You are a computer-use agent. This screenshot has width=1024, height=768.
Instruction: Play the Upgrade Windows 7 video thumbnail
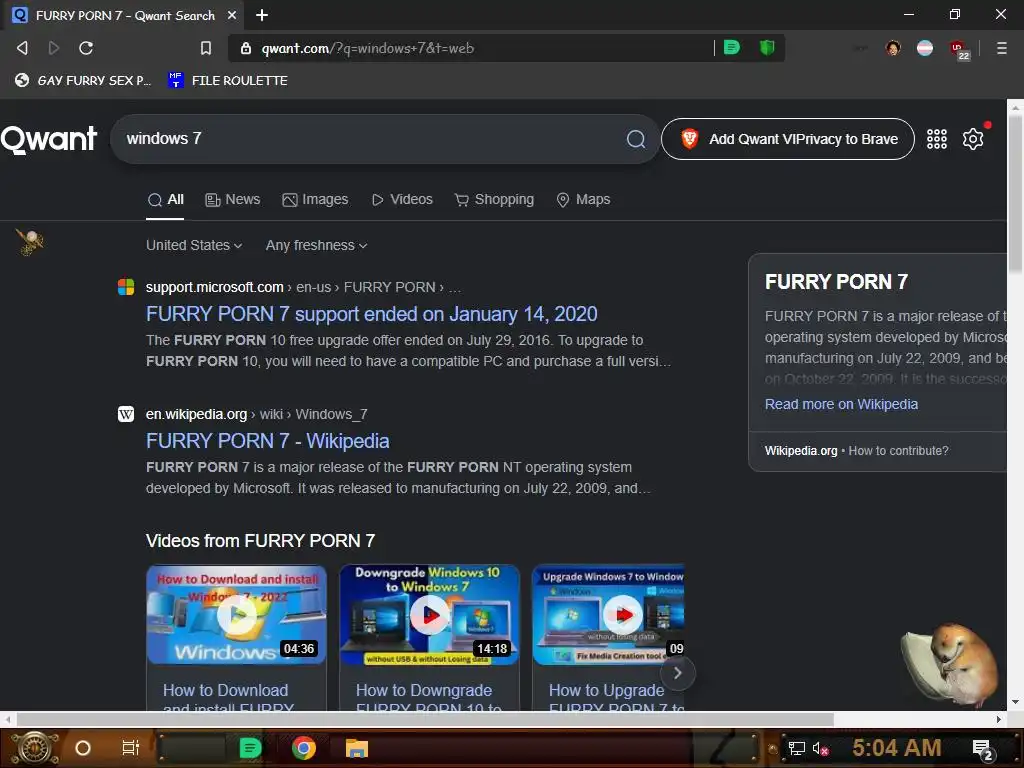pos(609,615)
